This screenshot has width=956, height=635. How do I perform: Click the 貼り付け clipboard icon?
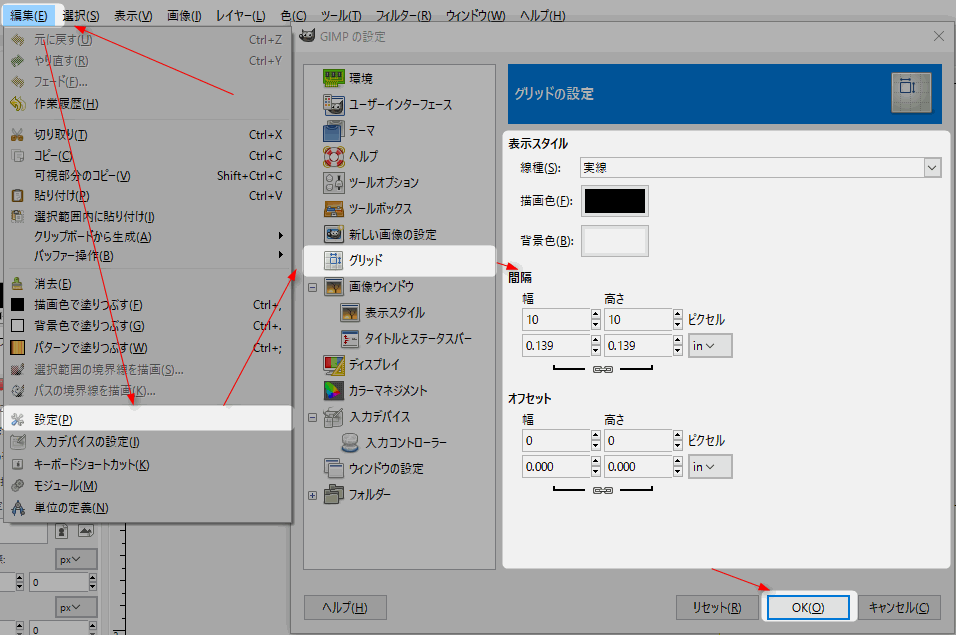(x=18, y=196)
